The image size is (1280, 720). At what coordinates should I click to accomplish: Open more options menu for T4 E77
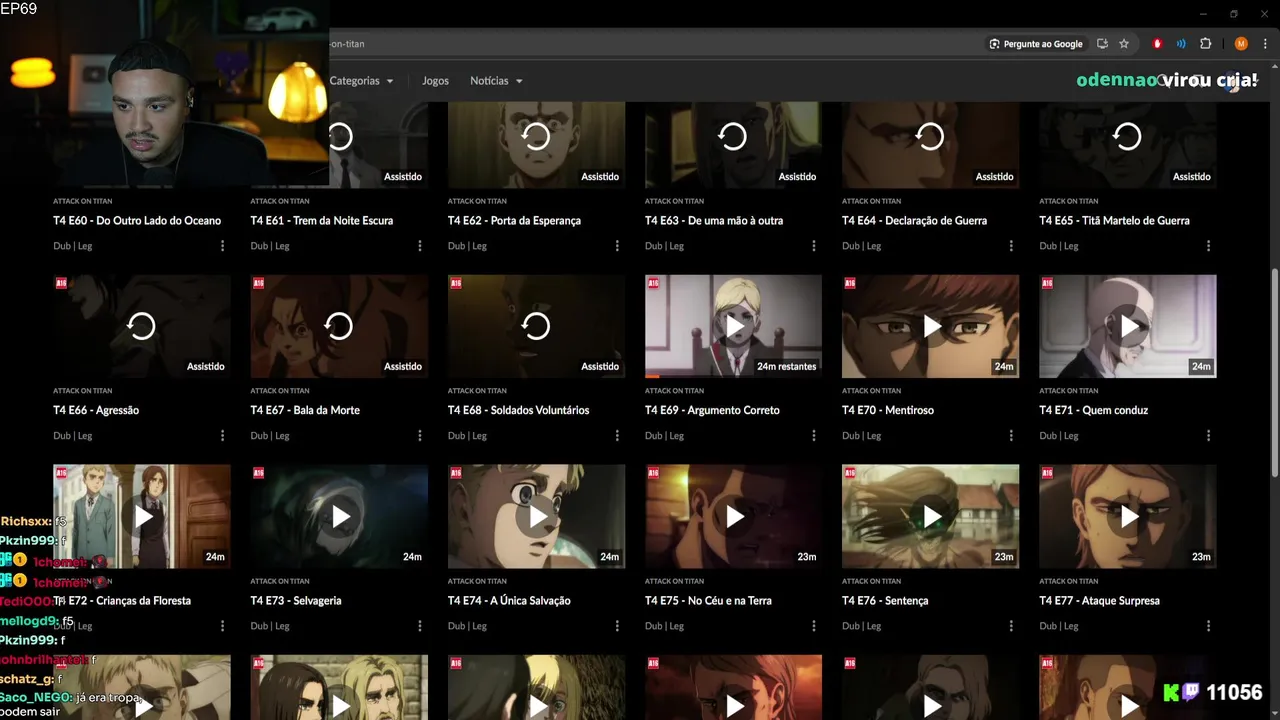[x=1208, y=626]
